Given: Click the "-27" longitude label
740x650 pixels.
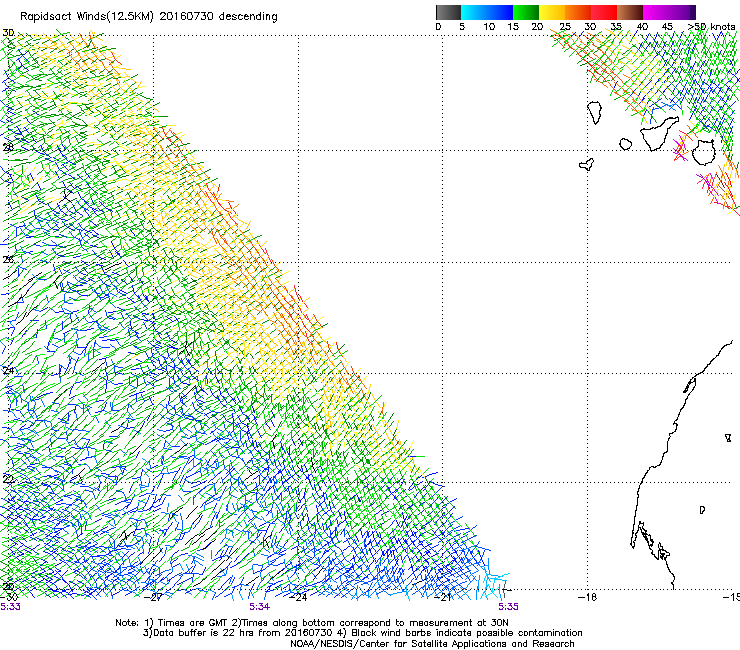Looking at the screenshot, I should 154,597.
